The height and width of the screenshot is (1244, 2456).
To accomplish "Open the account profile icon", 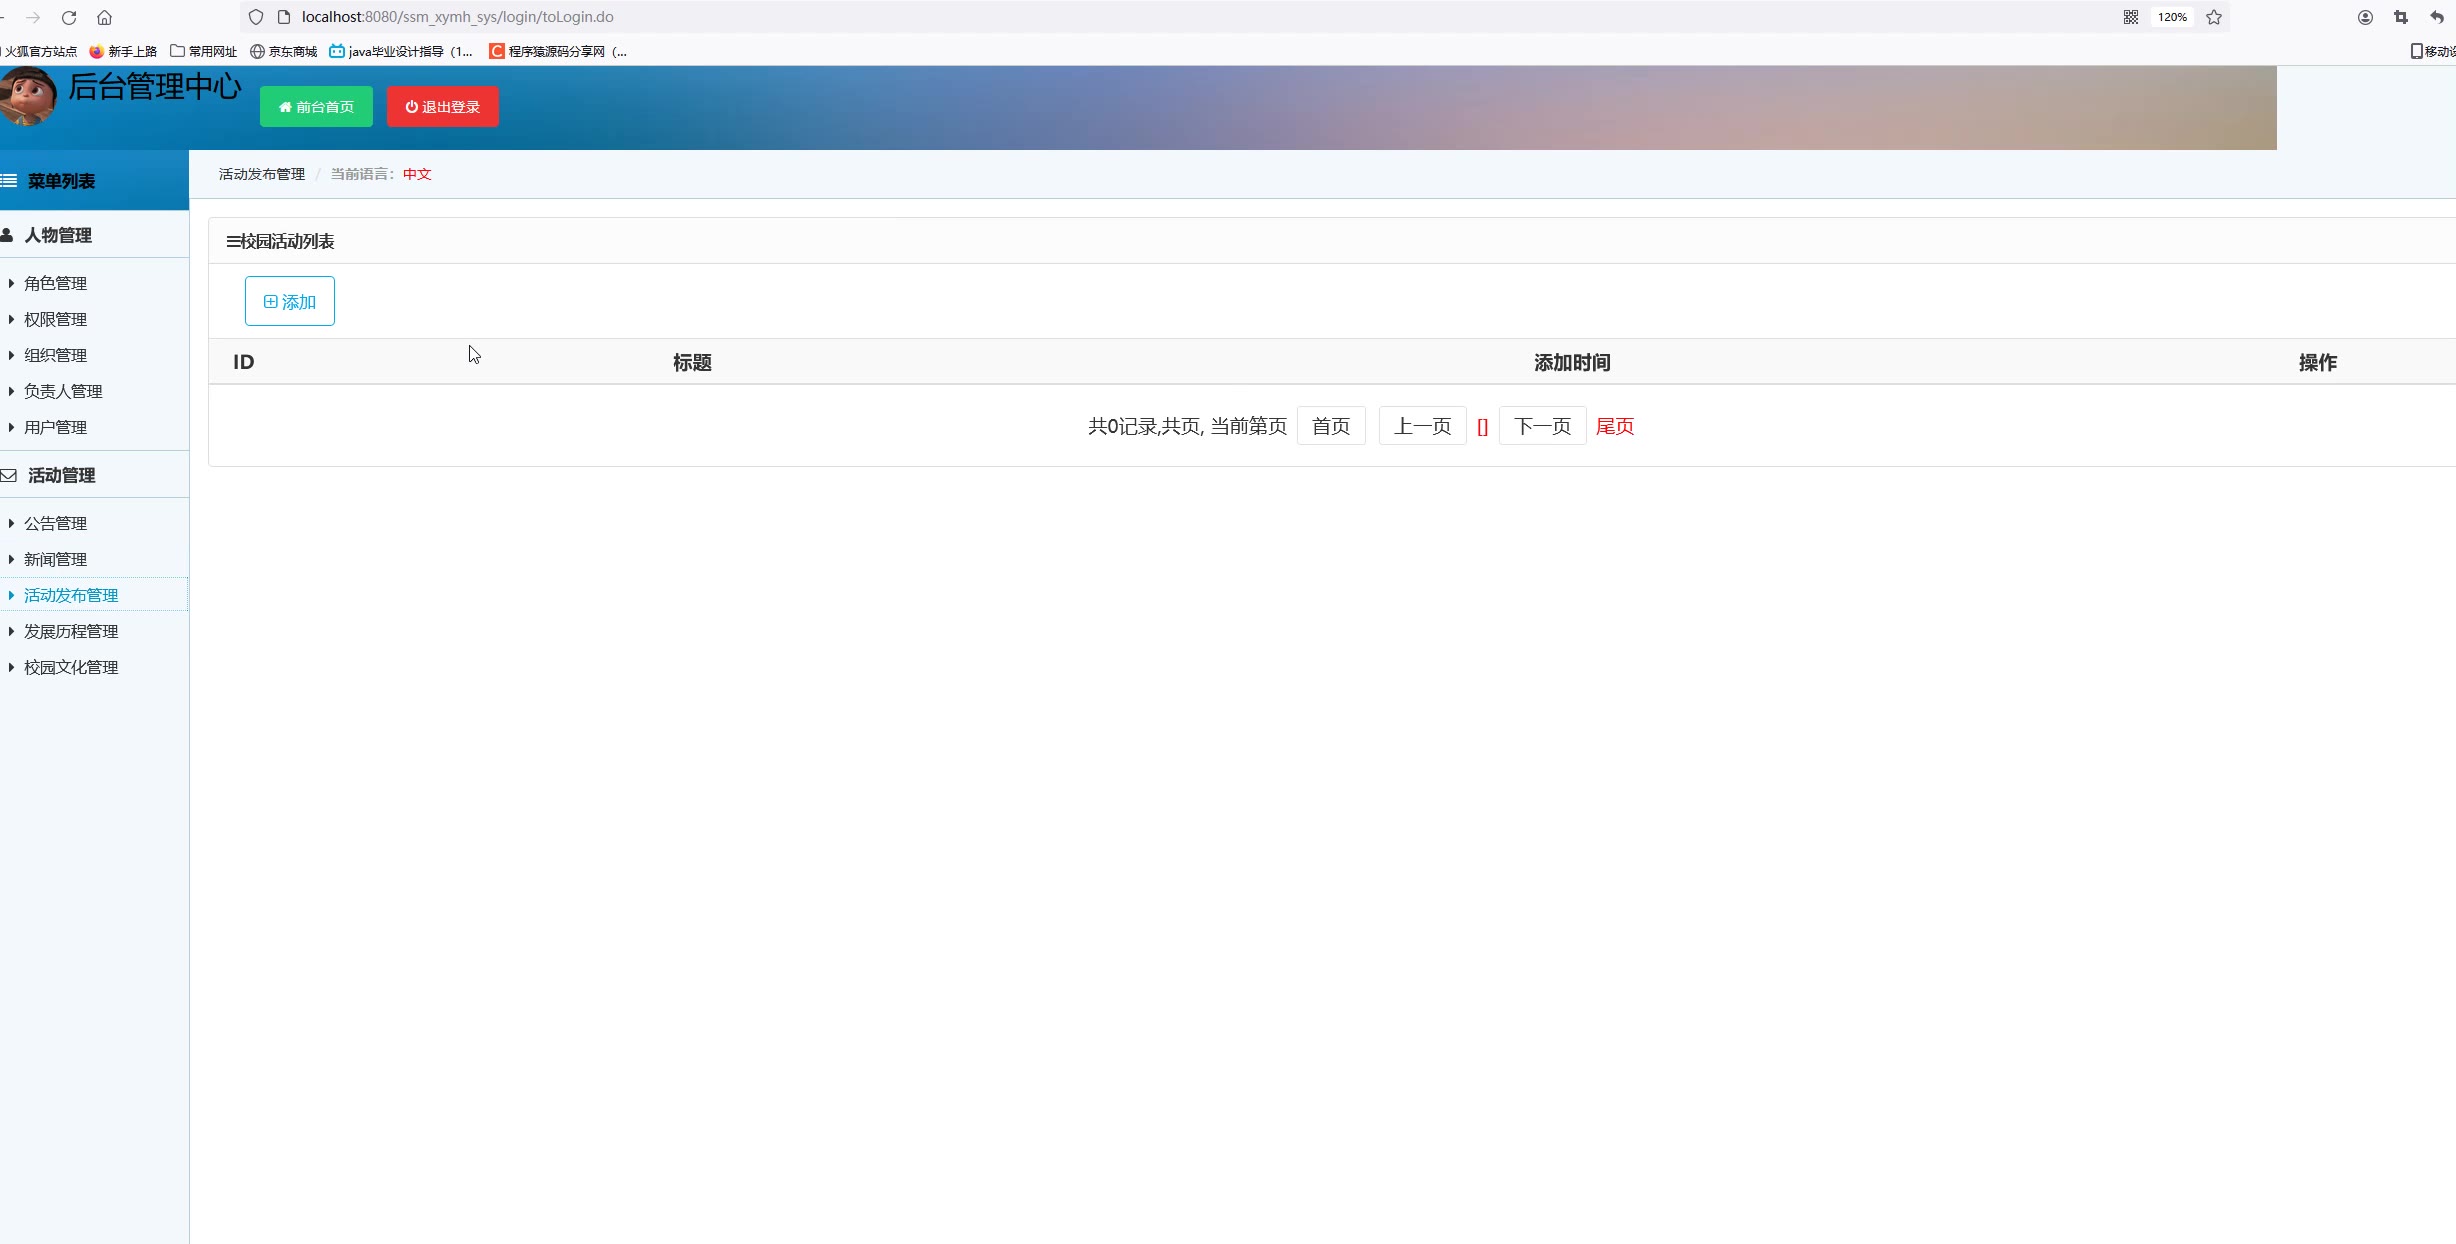I will tap(2365, 17).
